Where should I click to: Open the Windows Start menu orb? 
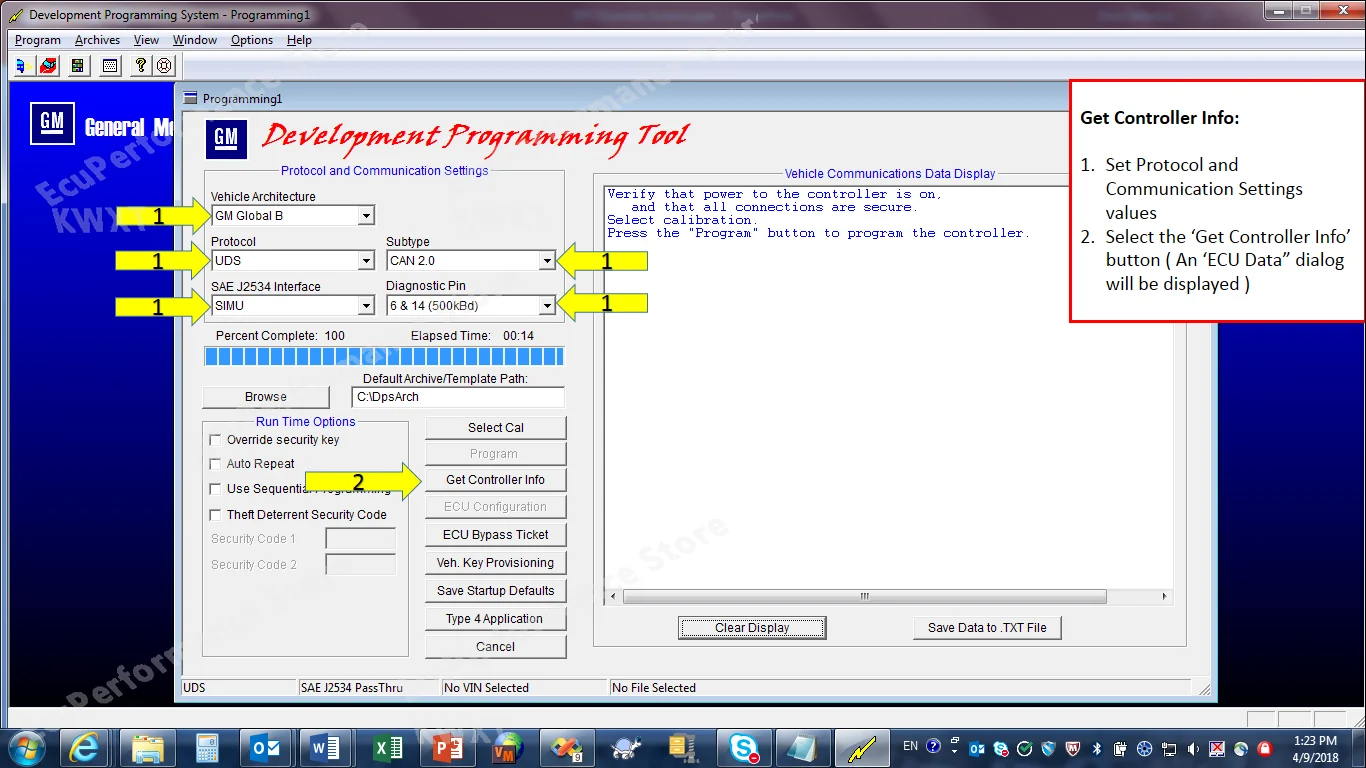click(x=27, y=748)
